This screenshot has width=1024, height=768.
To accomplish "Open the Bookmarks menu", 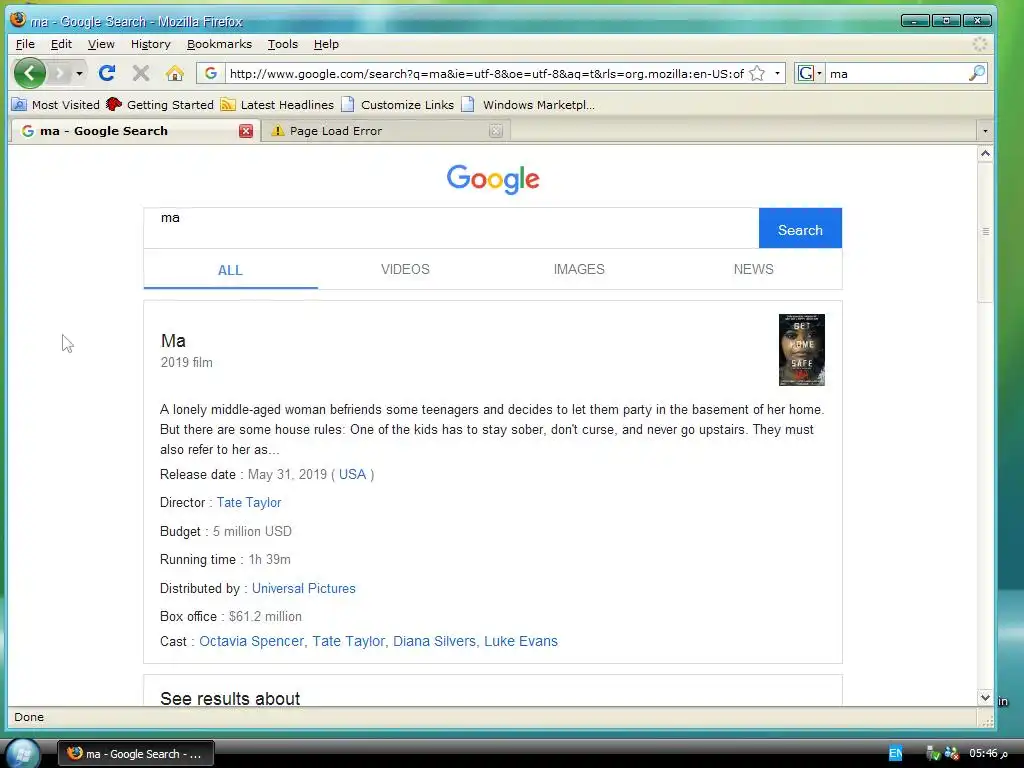I will click(x=219, y=44).
